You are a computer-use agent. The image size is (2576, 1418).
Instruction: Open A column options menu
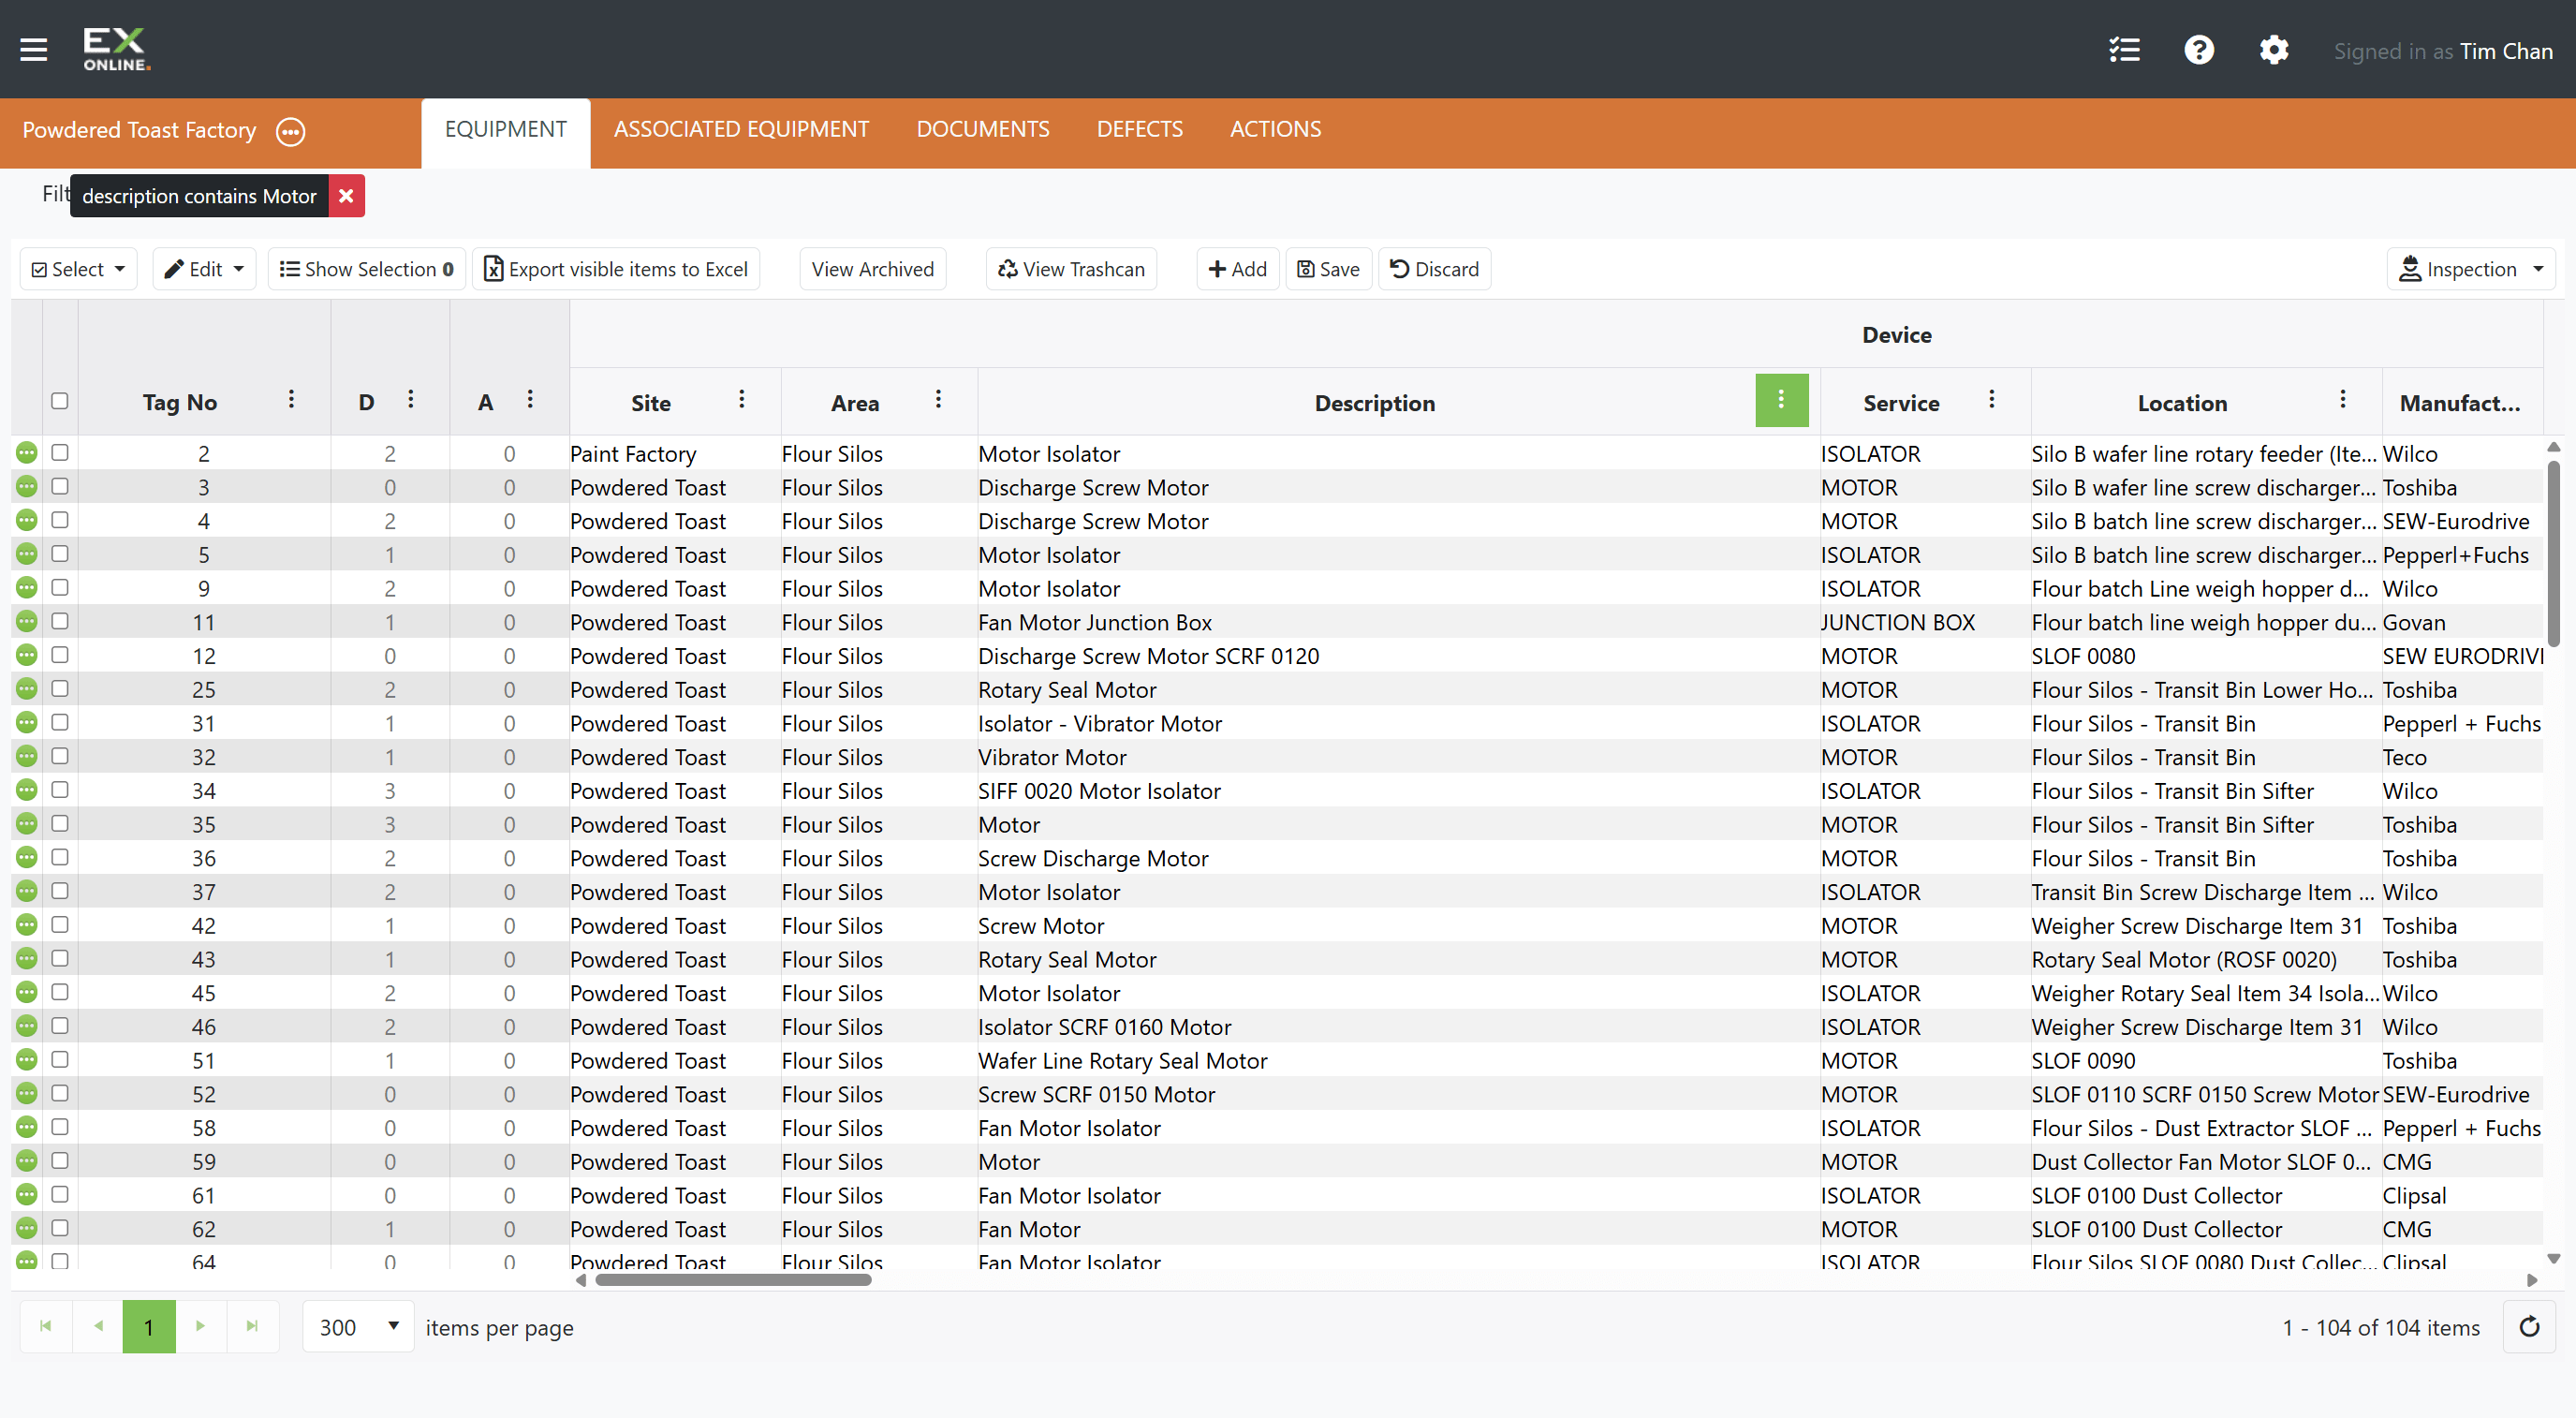[530, 400]
